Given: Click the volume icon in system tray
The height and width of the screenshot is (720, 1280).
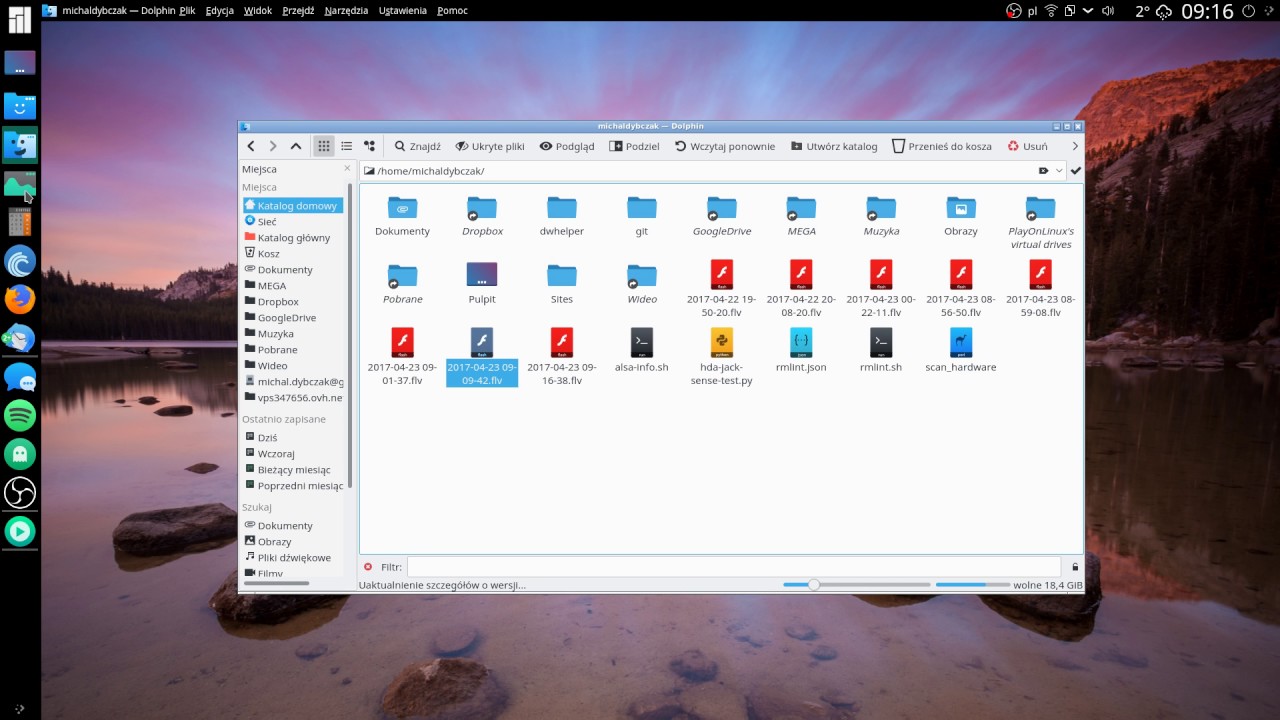Looking at the screenshot, I should tap(1108, 11).
